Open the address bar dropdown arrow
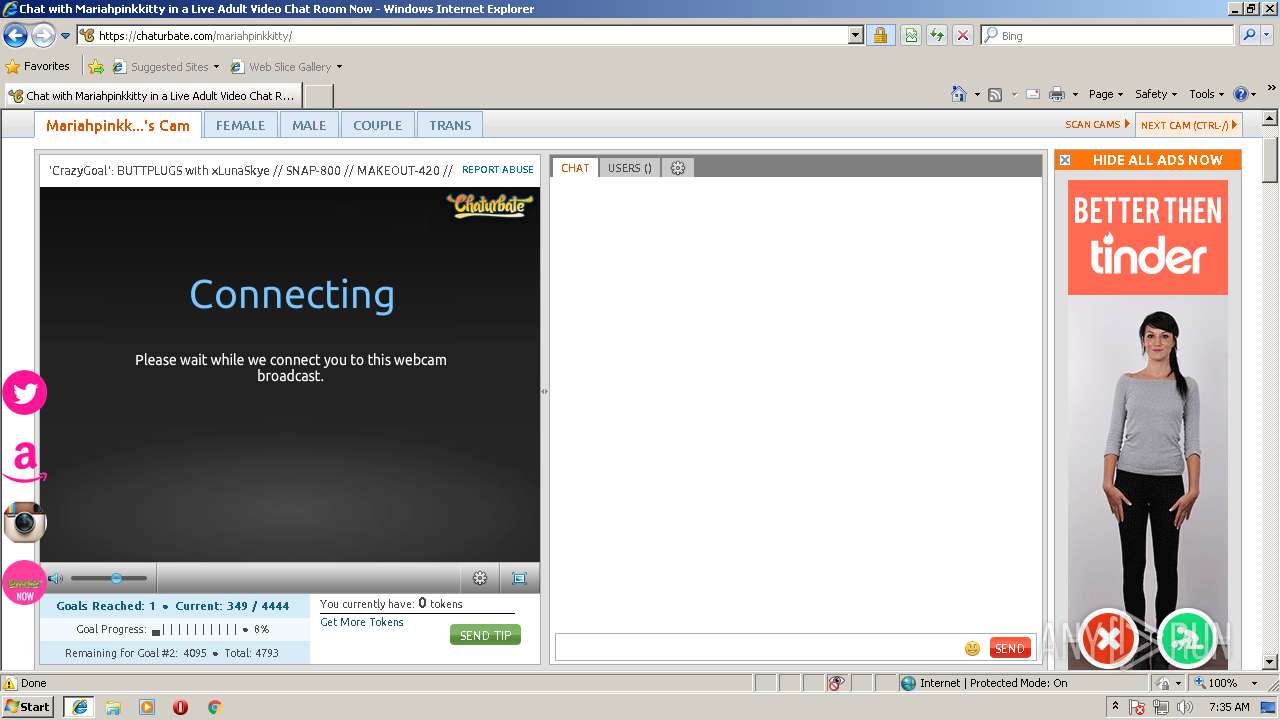 coord(855,36)
